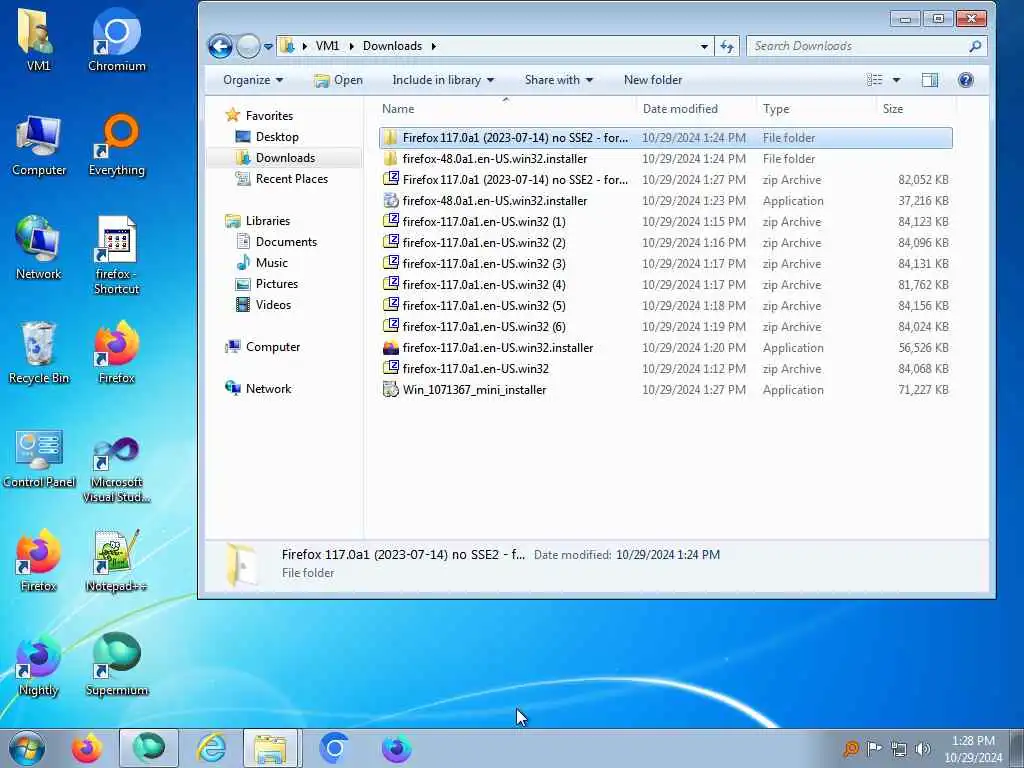Open Music library in navigation pane
Screen dimensions: 1024x768
(x=272, y=263)
